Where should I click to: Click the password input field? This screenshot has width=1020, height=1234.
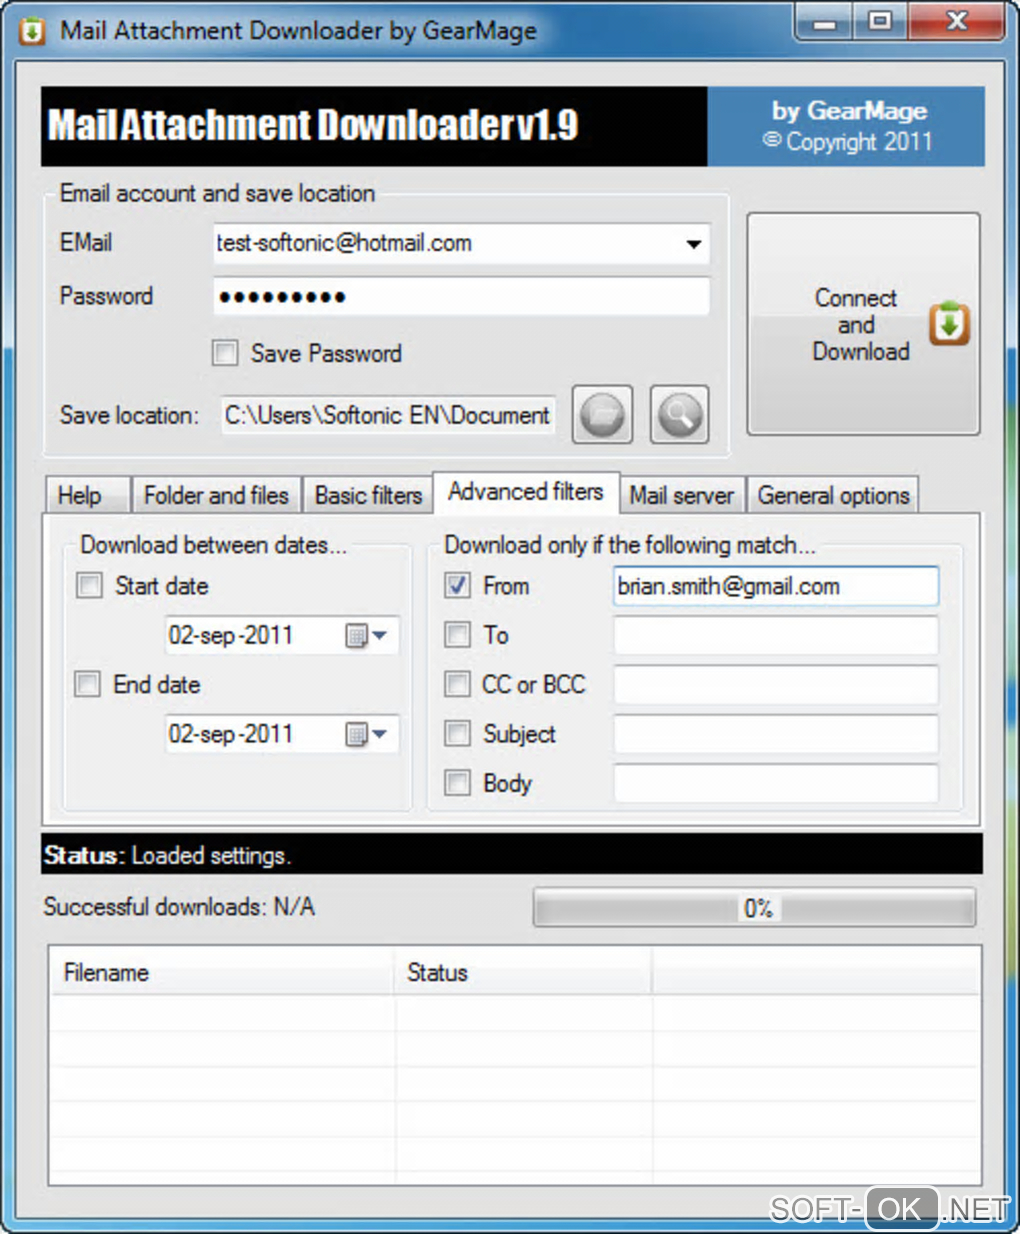click(461, 296)
